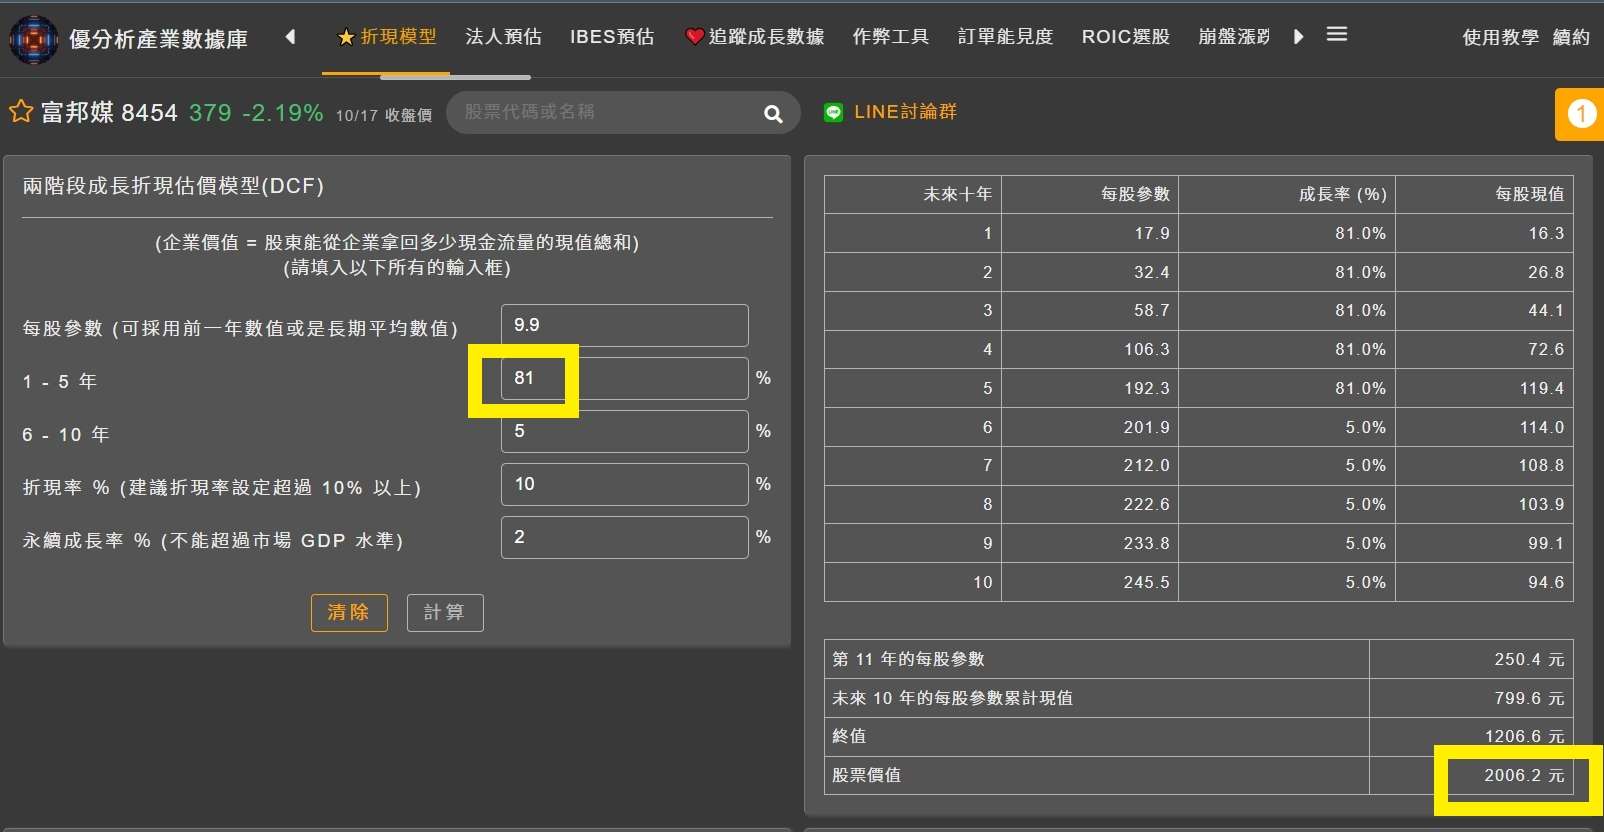Click the 終值 value 1206.6 元
Screen dimensions: 1604x832
point(1524,736)
